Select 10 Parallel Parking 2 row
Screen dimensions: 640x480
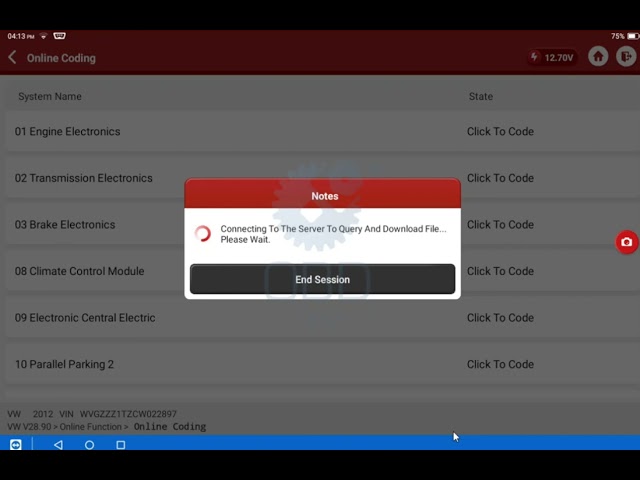click(322, 364)
